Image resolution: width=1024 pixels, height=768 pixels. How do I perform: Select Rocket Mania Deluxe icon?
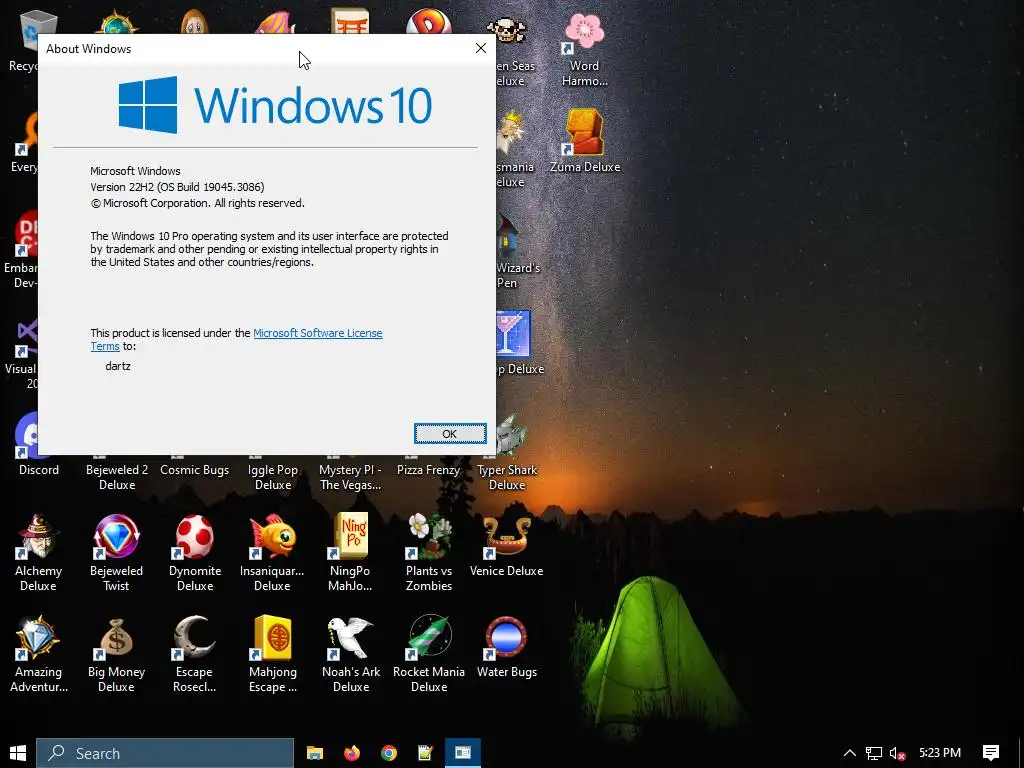pos(429,653)
